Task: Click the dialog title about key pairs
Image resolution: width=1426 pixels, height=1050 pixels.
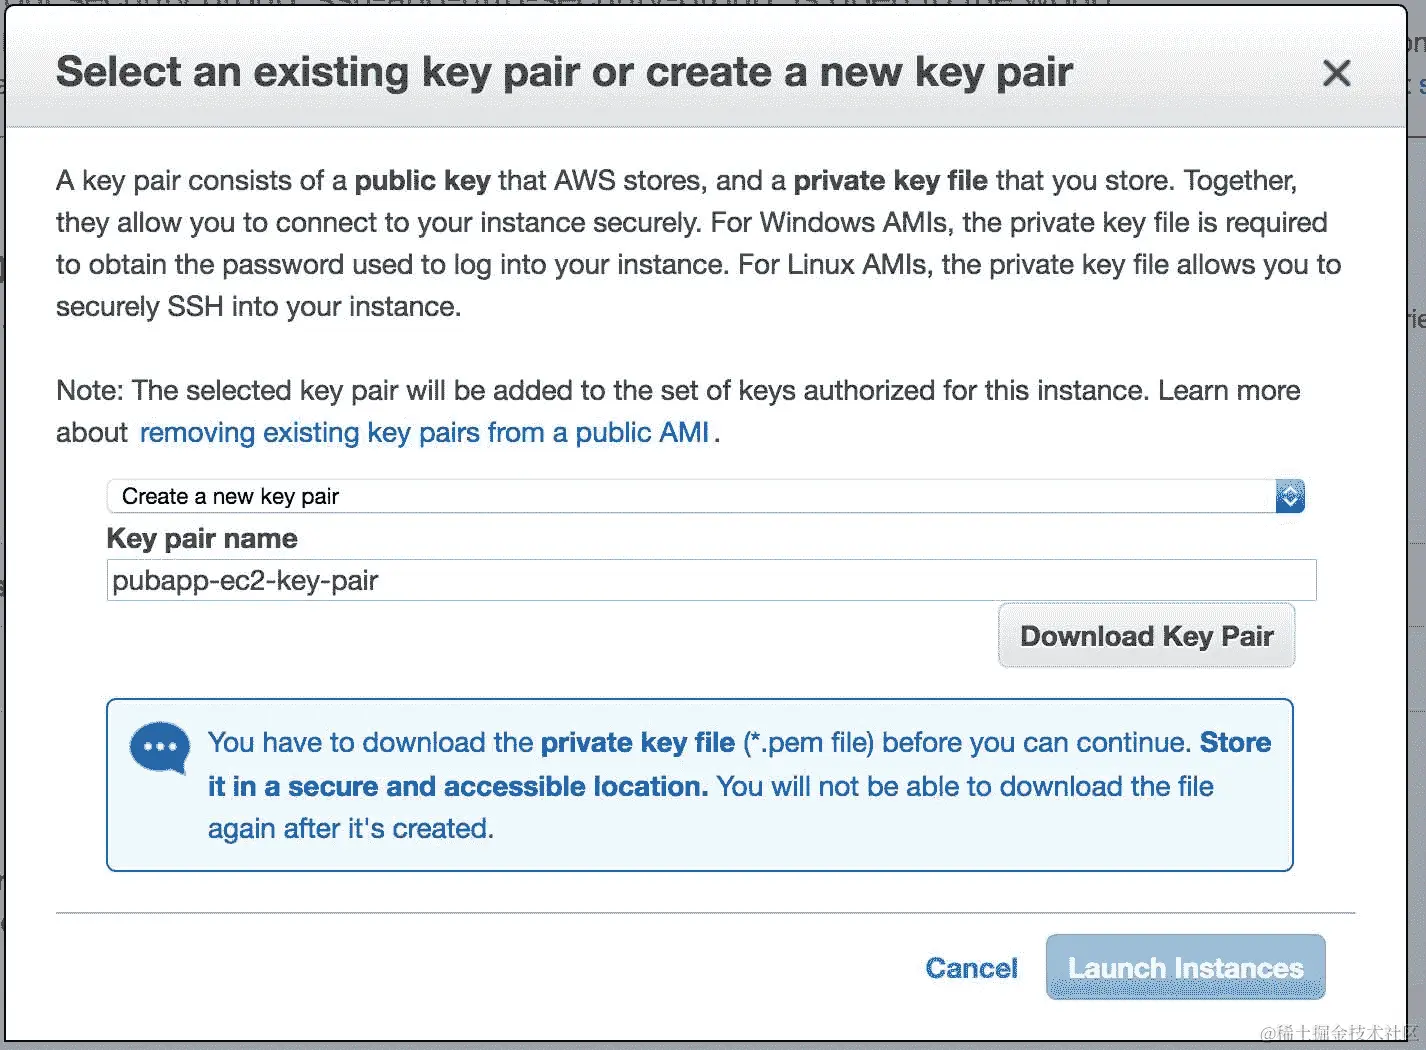Action: (x=564, y=72)
